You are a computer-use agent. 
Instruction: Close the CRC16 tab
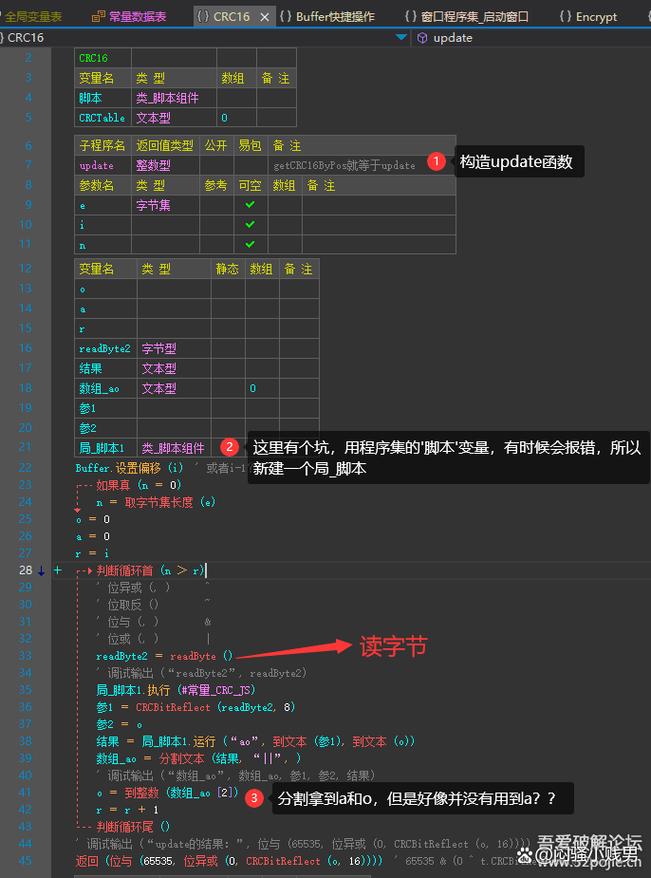tap(265, 17)
